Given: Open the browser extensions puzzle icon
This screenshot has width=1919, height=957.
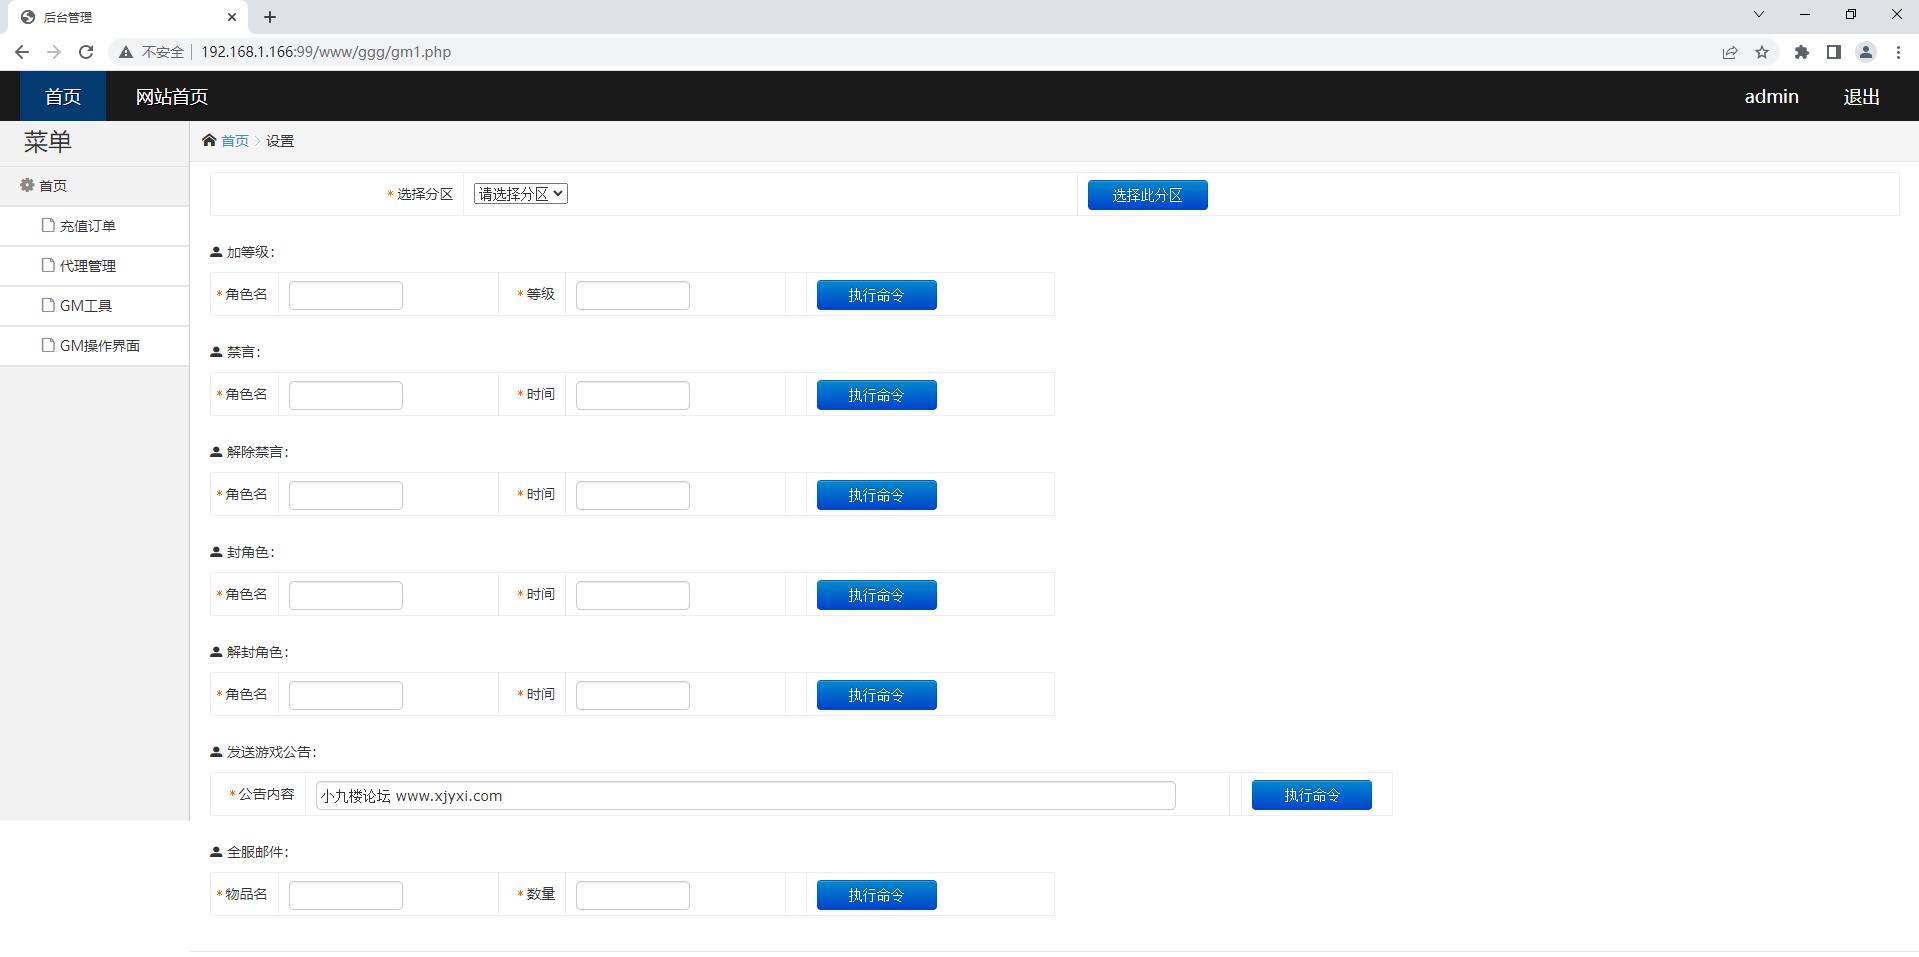Looking at the screenshot, I should (x=1801, y=52).
